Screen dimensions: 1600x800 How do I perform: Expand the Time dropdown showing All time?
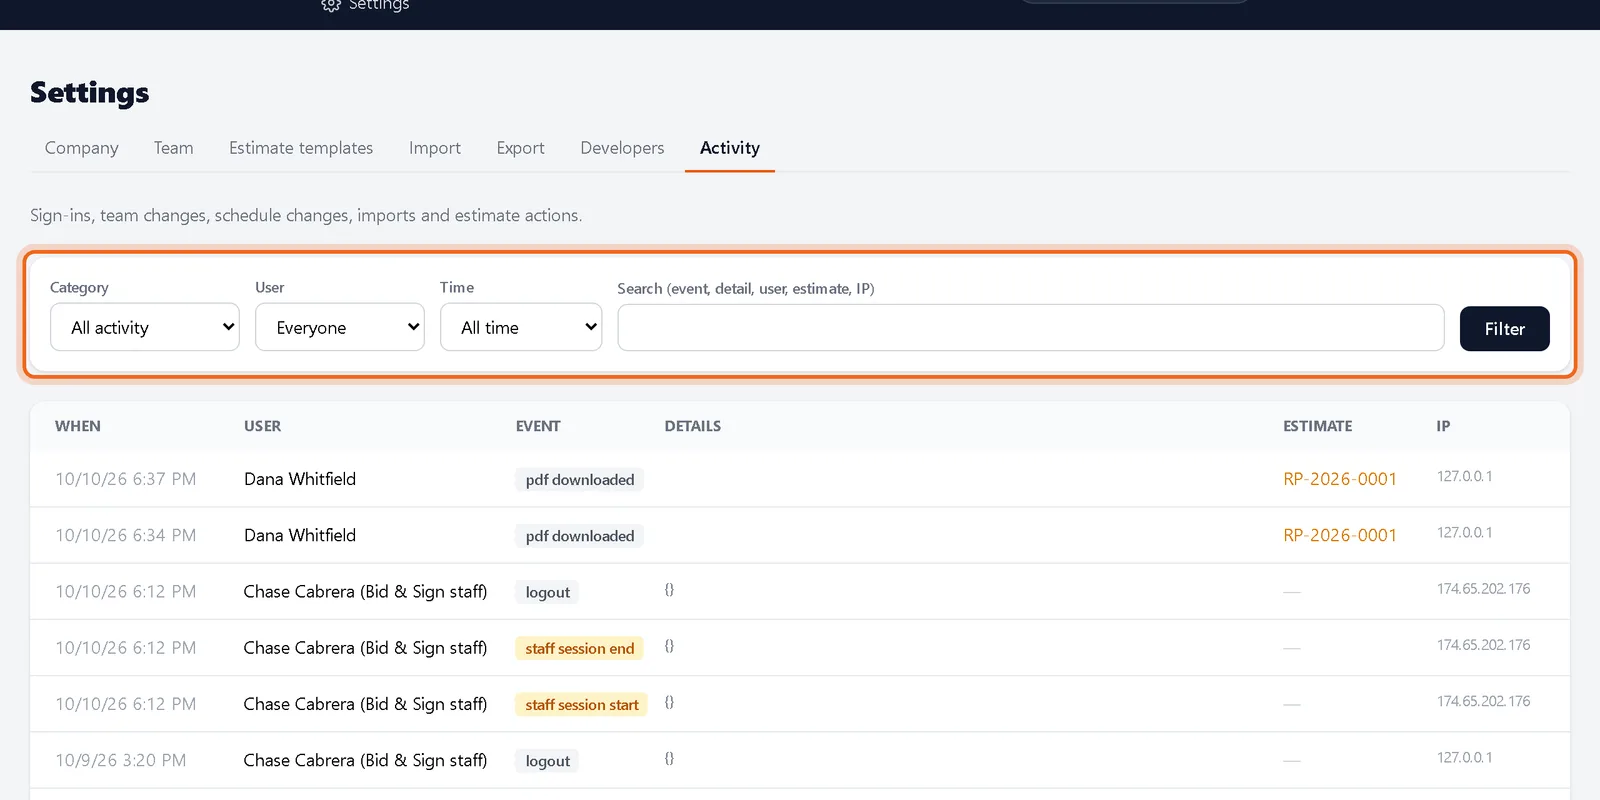click(x=521, y=327)
